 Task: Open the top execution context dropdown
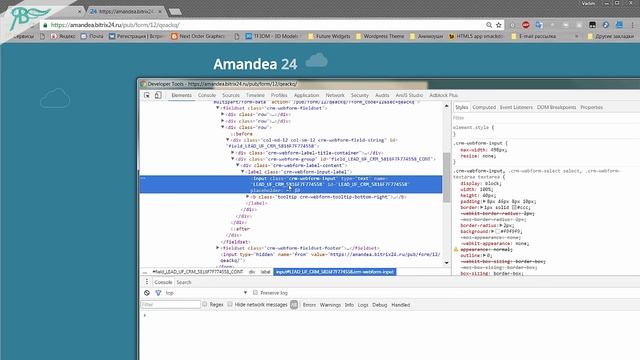click(206, 293)
